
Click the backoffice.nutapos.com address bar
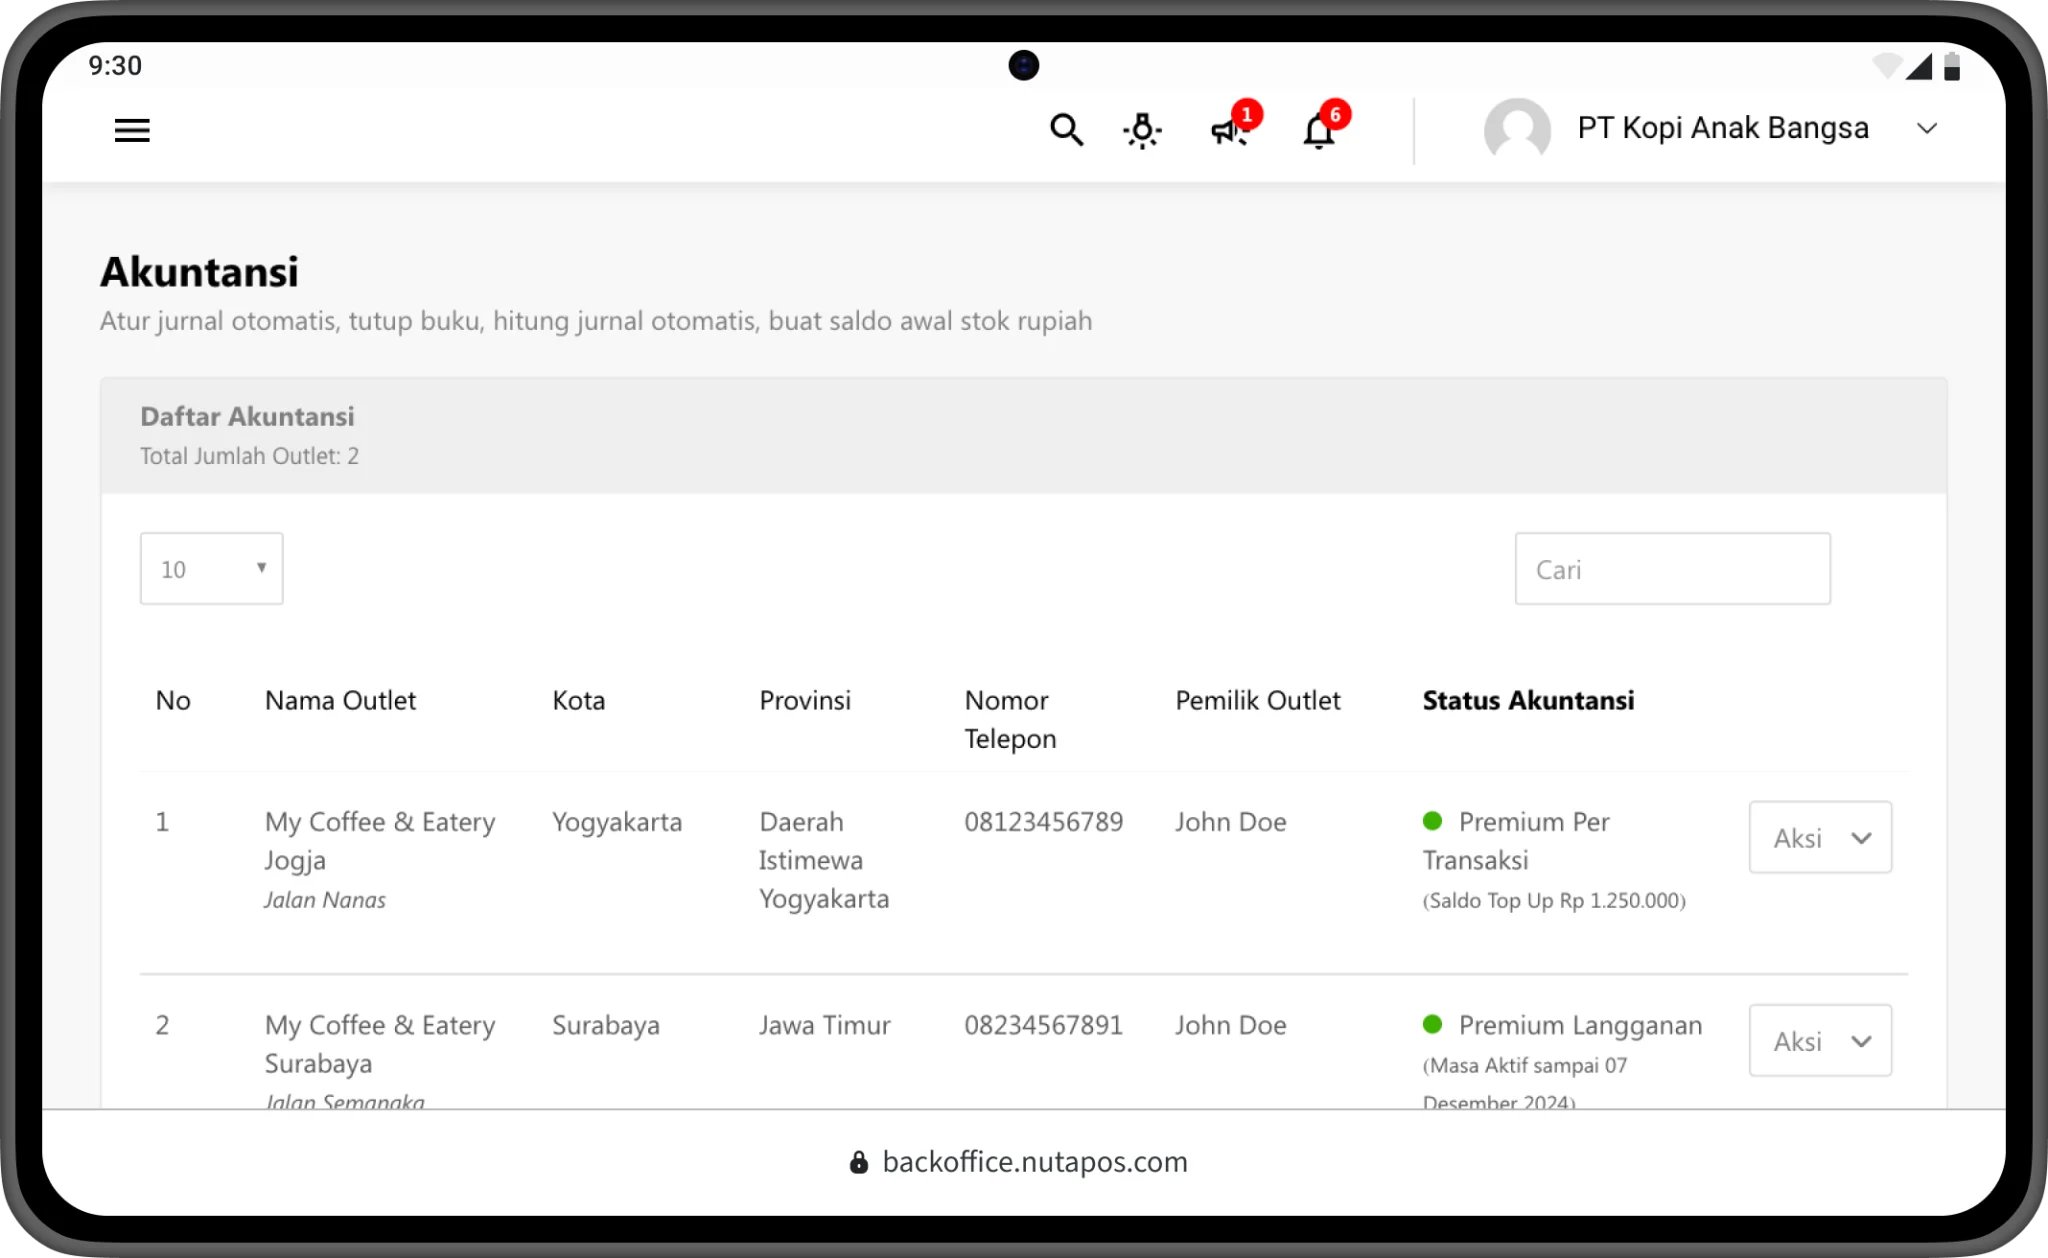point(1034,1162)
